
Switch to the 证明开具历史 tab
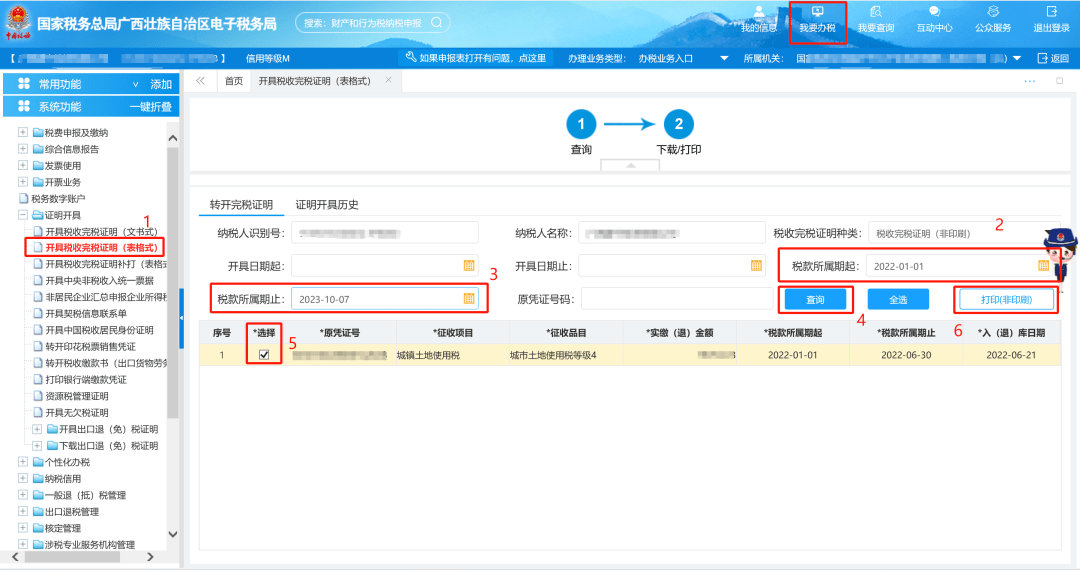(x=327, y=205)
